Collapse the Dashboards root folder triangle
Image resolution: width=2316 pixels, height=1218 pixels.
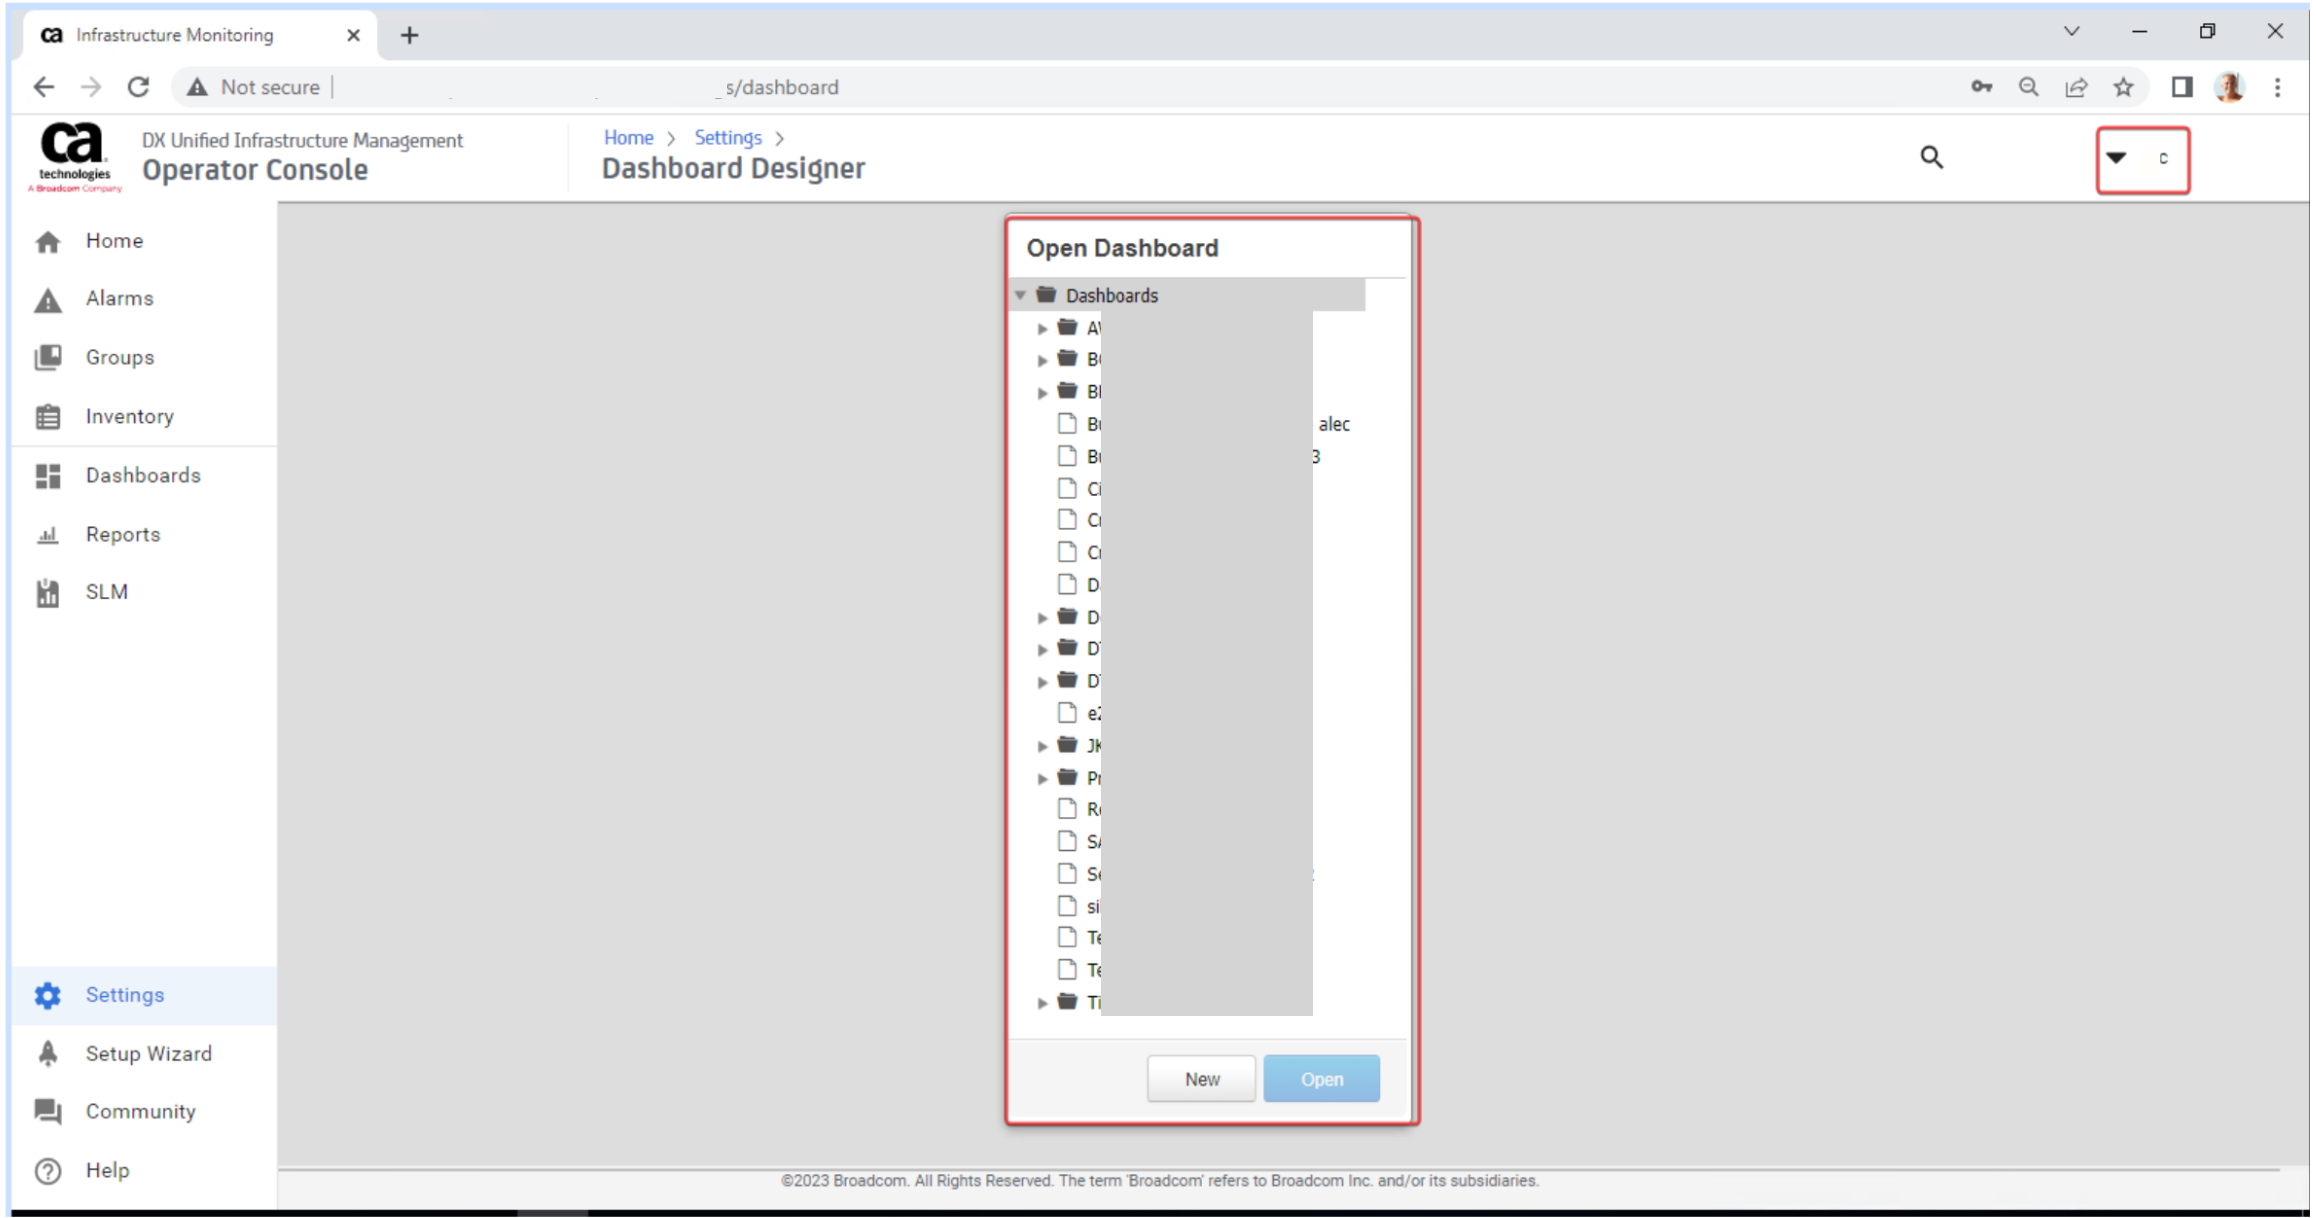1020,295
